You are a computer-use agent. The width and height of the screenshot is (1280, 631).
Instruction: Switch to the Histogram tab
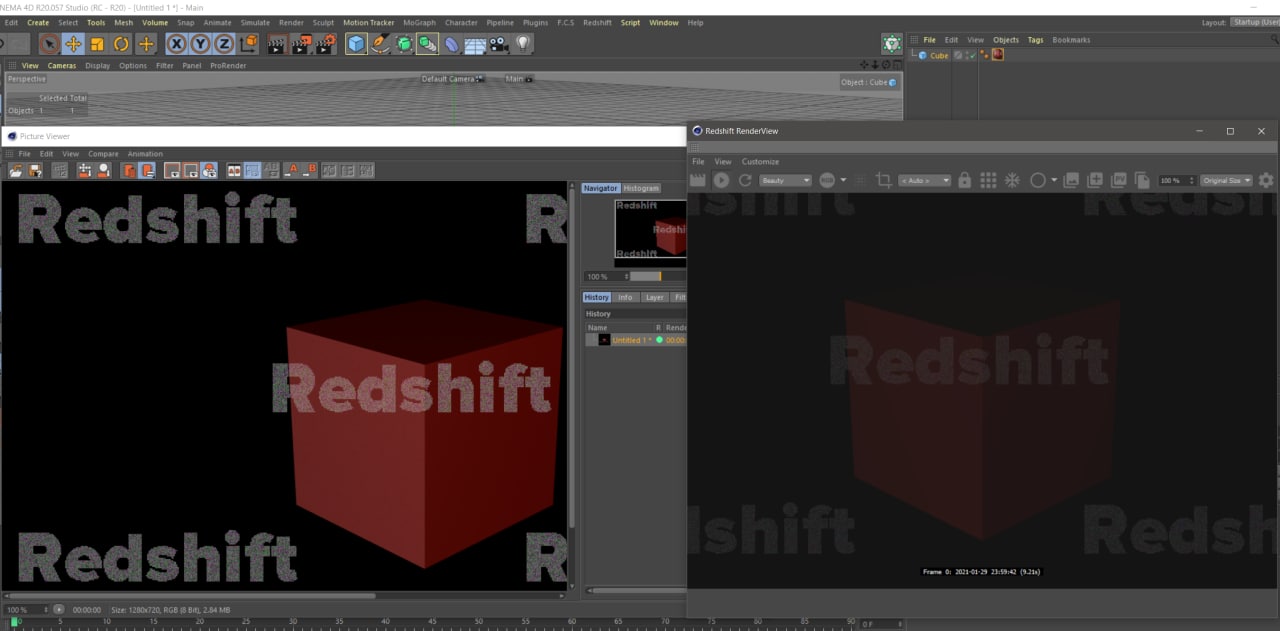click(x=641, y=188)
